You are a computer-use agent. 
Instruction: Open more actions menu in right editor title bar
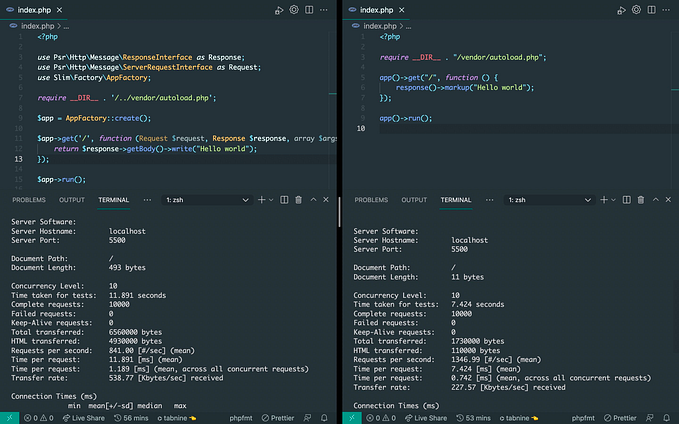[x=666, y=10]
